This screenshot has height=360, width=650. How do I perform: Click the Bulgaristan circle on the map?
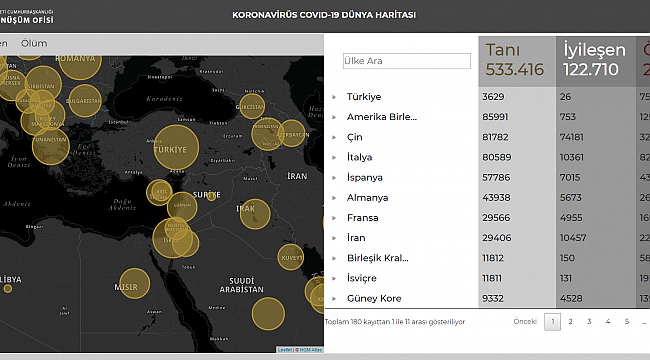(85, 101)
